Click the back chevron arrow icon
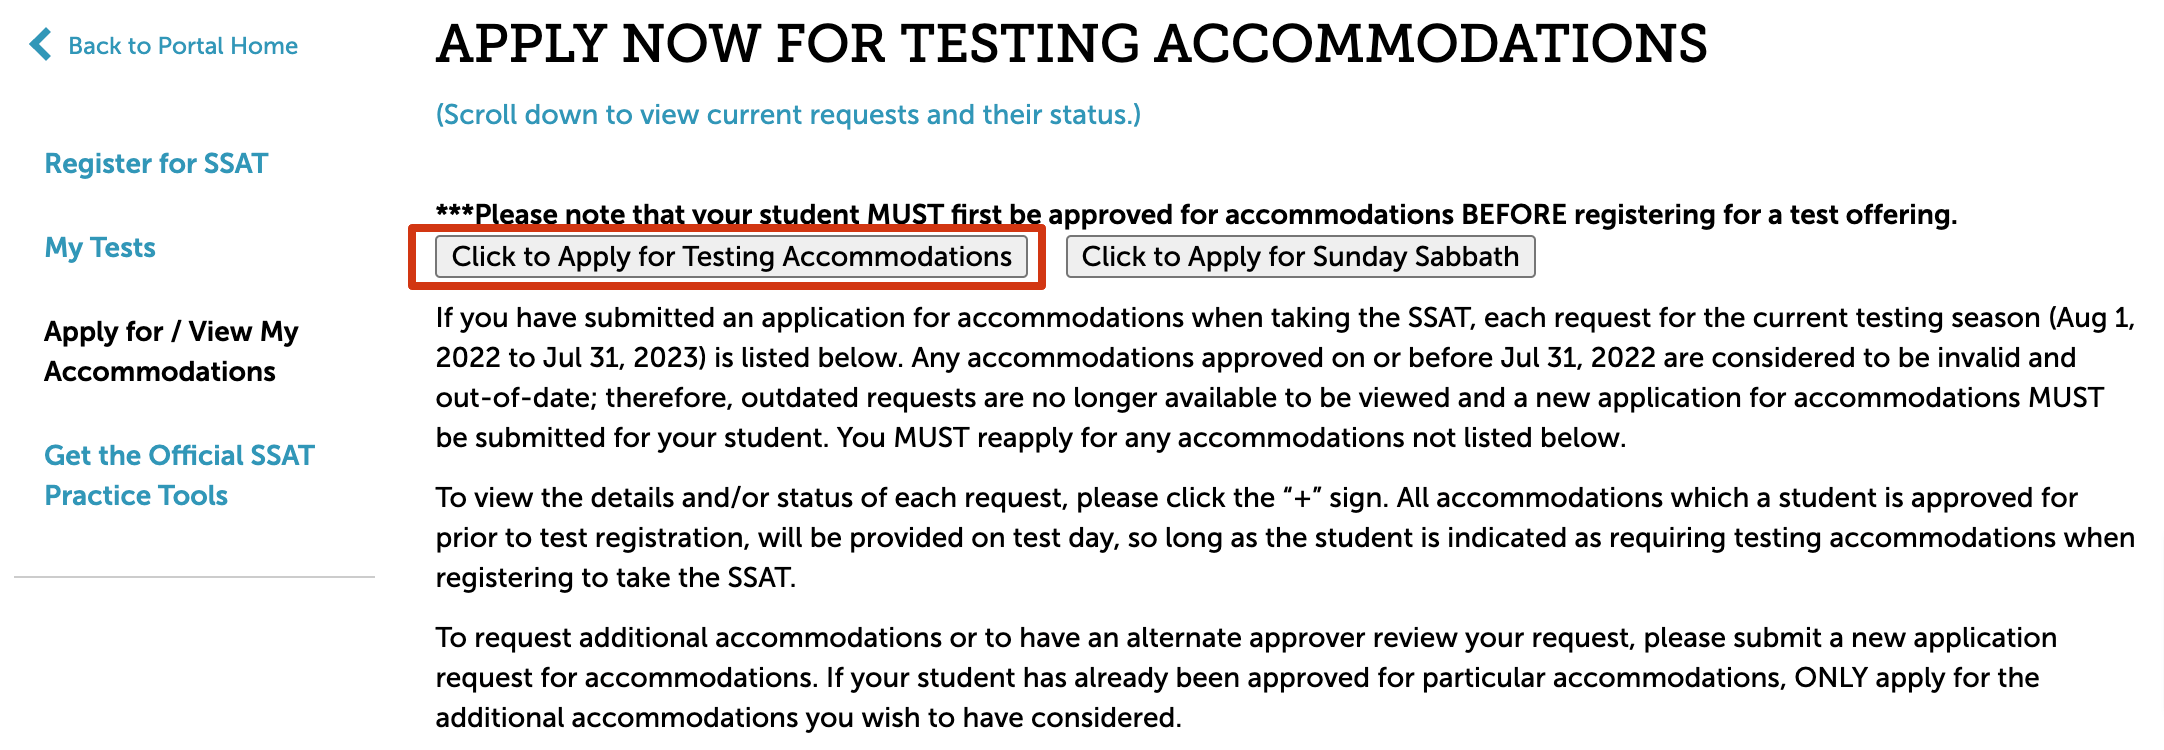2164x750 pixels. 40,44
